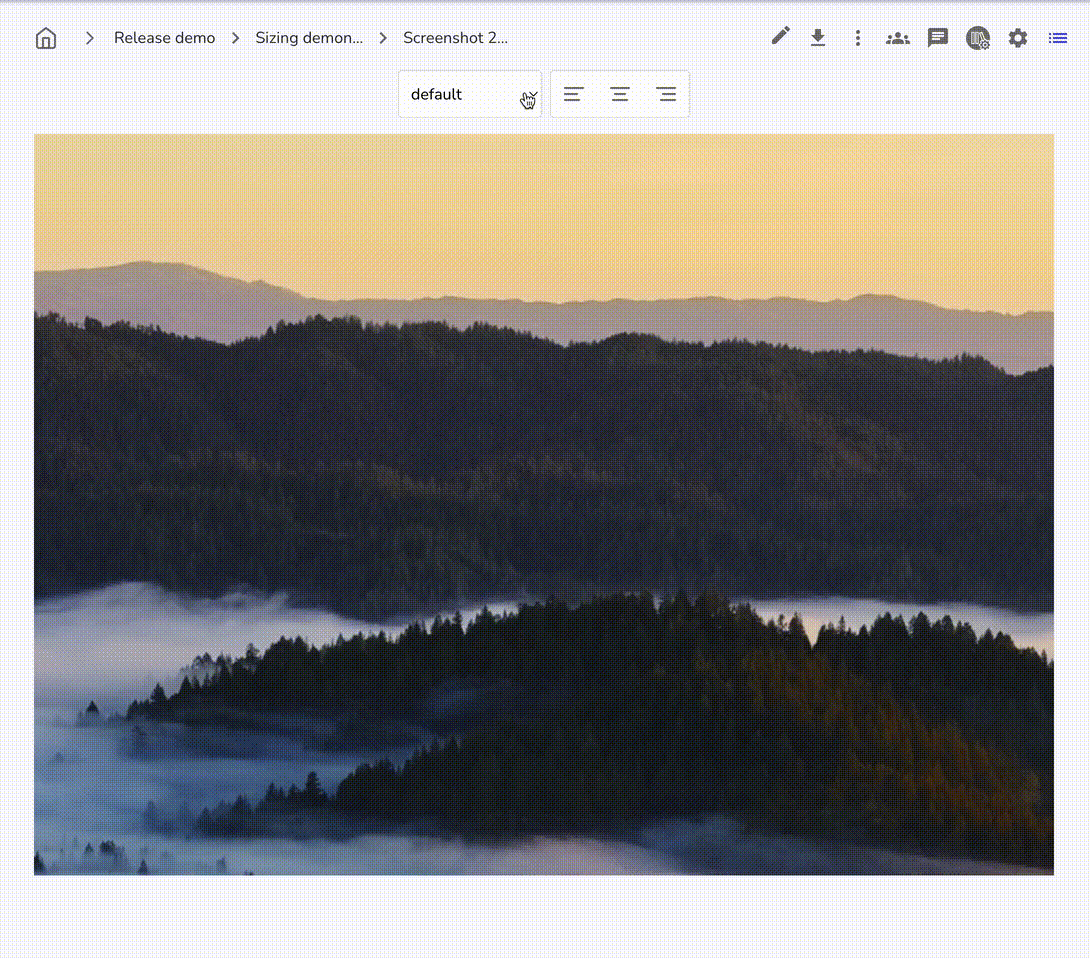Open the vertical three-dot more menu

[x=857, y=38]
